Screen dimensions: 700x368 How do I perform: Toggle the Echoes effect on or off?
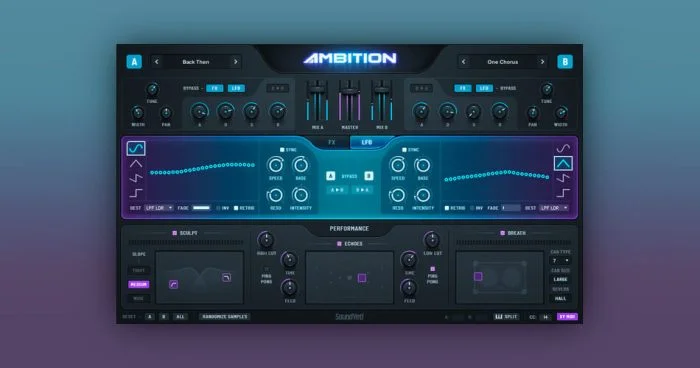[339, 244]
